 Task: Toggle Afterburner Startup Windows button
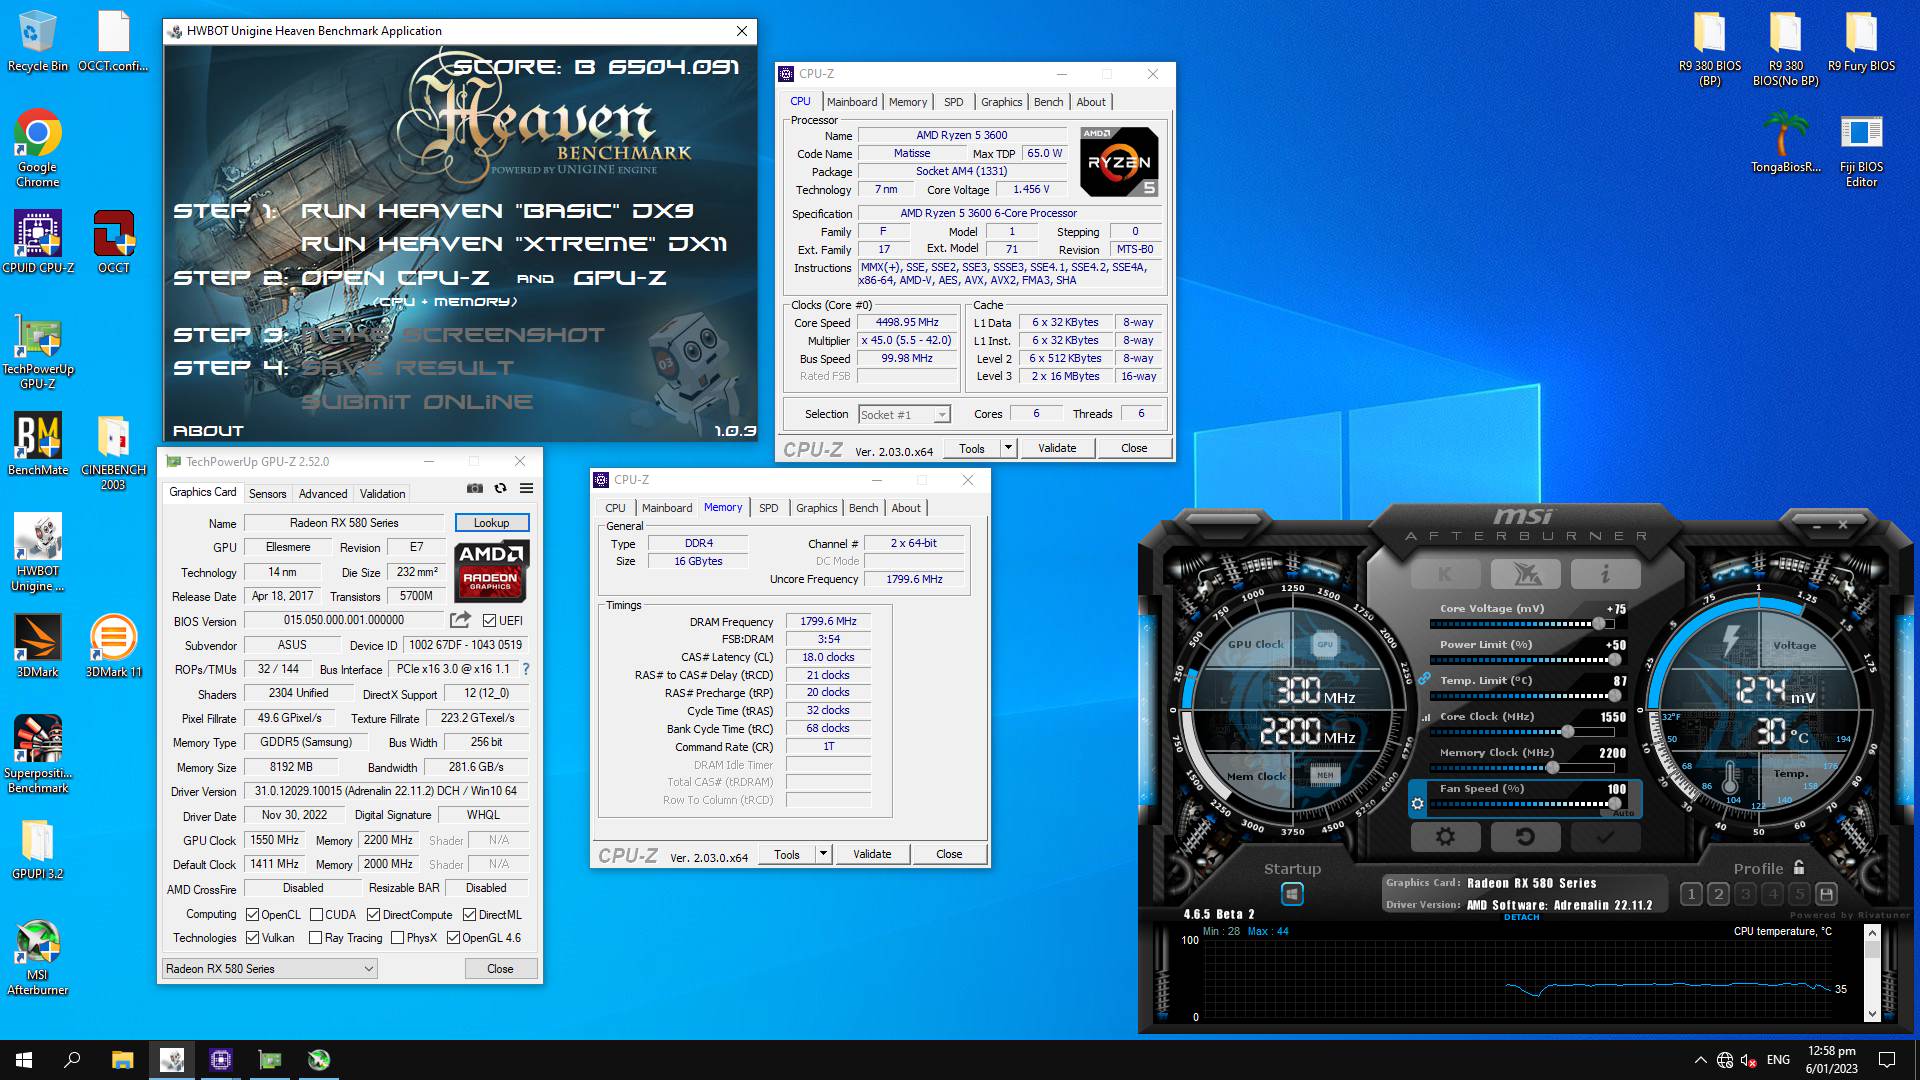click(1292, 894)
